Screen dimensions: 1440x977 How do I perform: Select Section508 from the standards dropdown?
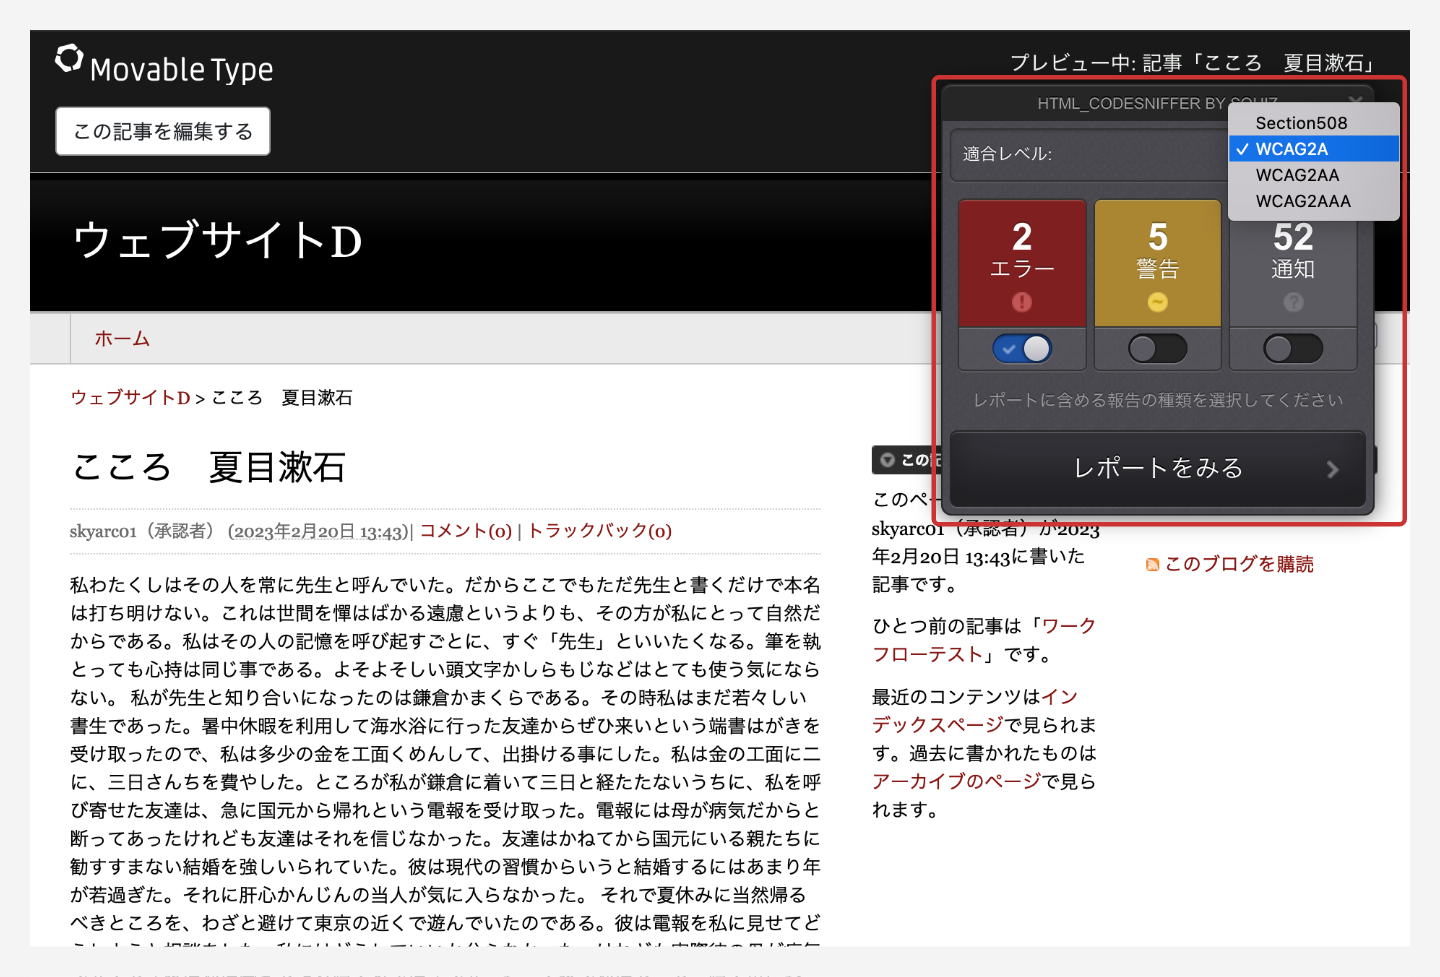click(1301, 123)
